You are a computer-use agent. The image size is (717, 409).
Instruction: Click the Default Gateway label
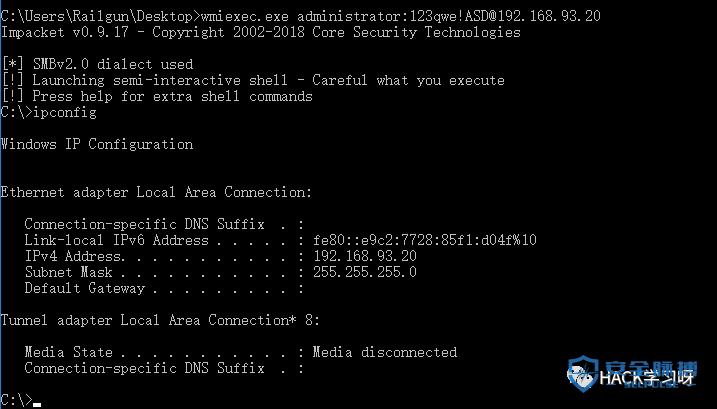pos(85,288)
